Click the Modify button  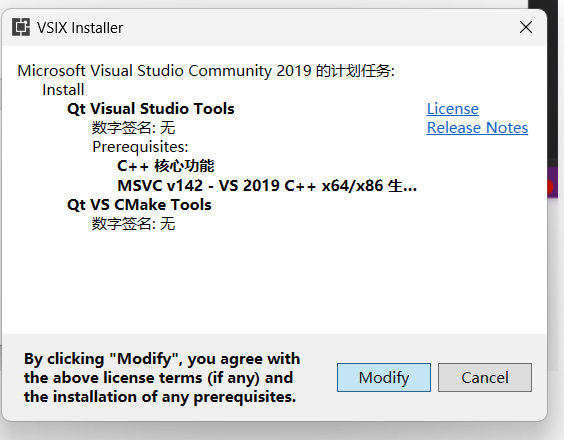coord(384,377)
